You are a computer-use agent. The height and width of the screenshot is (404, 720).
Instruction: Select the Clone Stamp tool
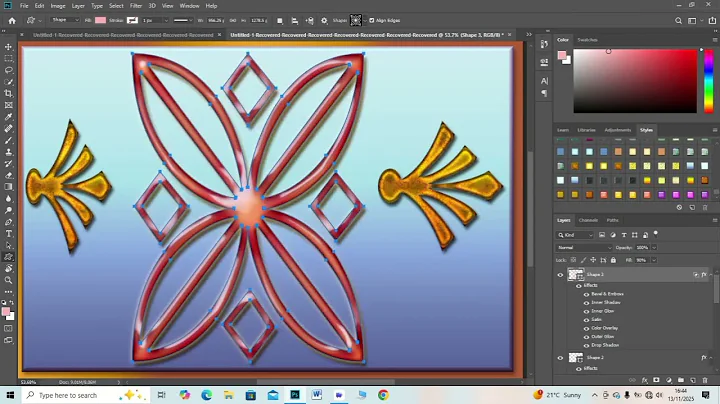click(9, 152)
